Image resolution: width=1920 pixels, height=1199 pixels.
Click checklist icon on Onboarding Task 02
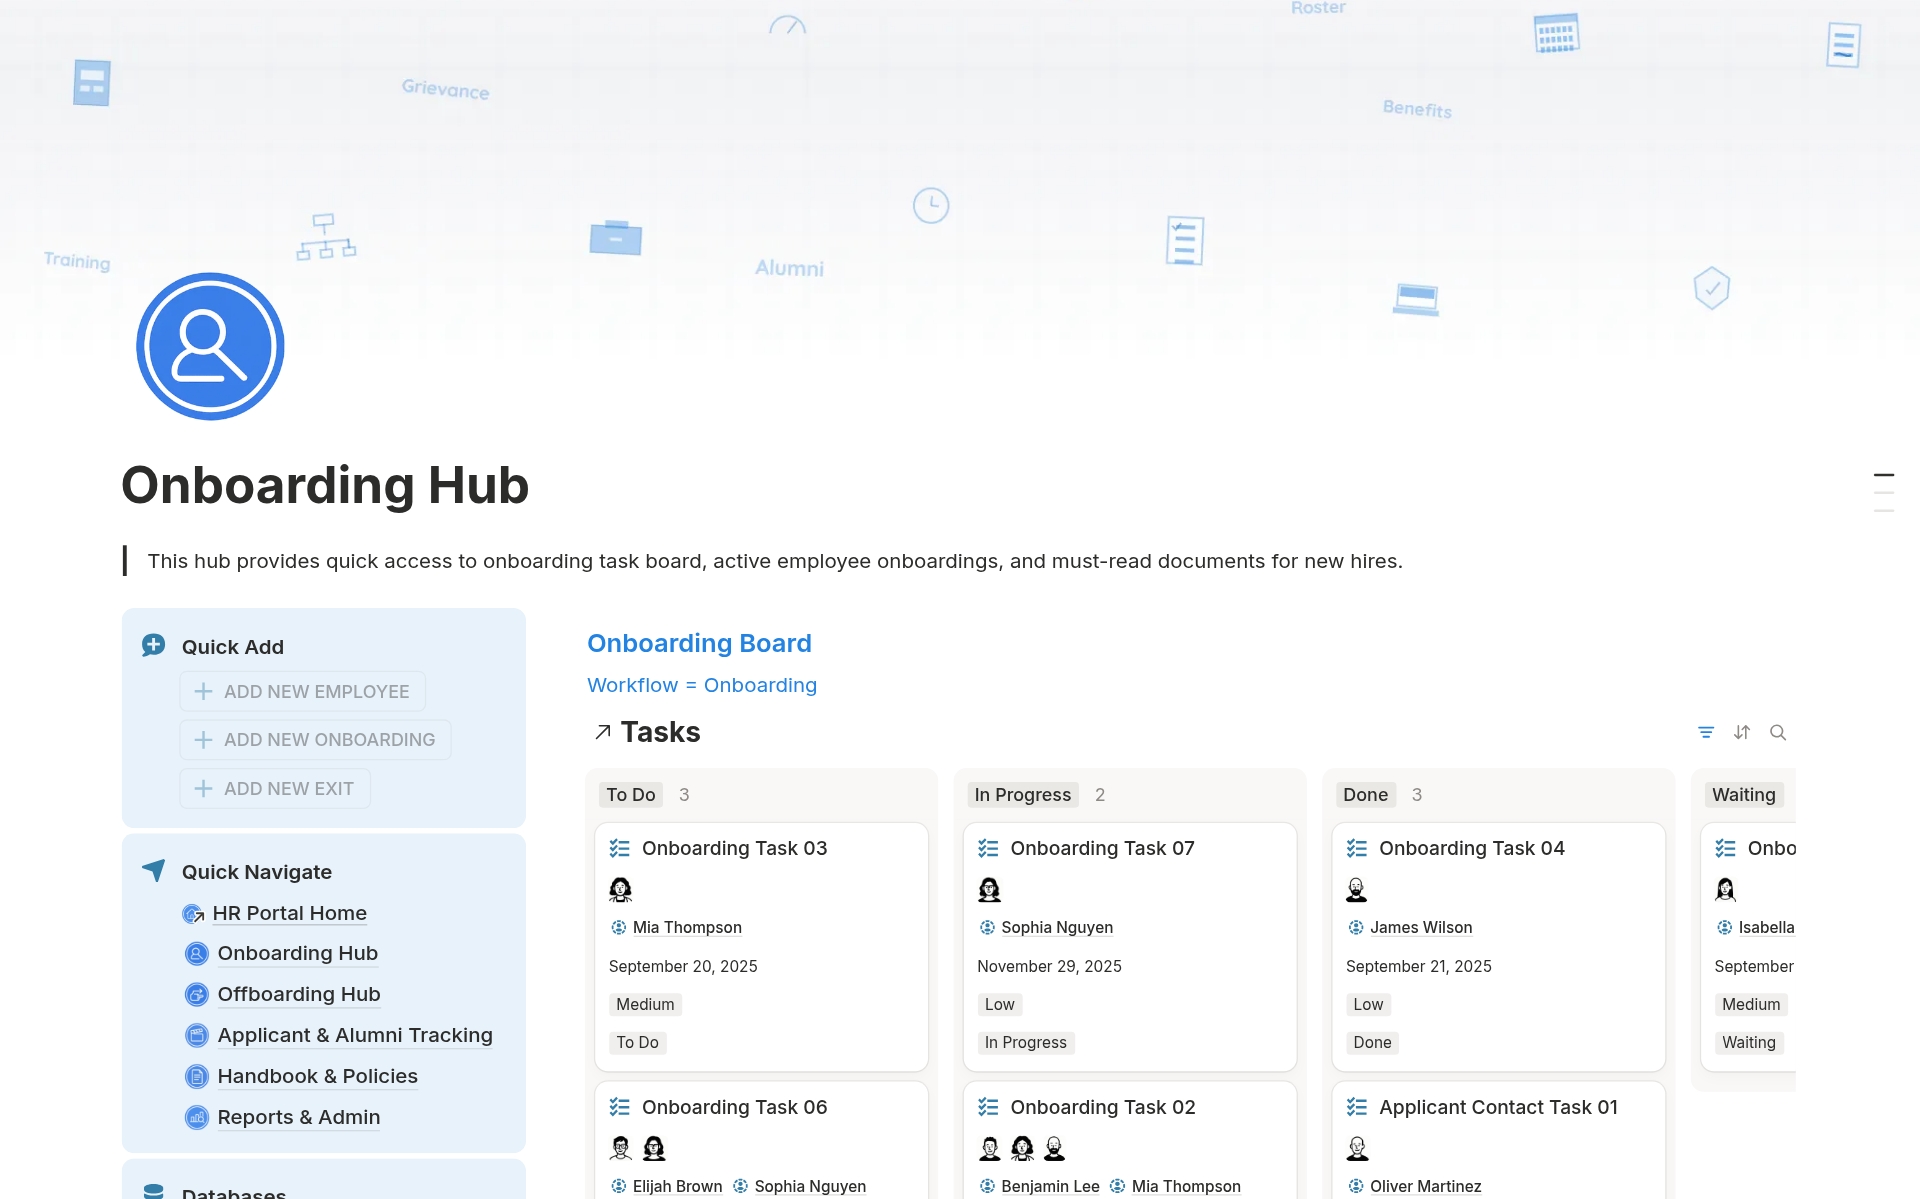point(988,1107)
